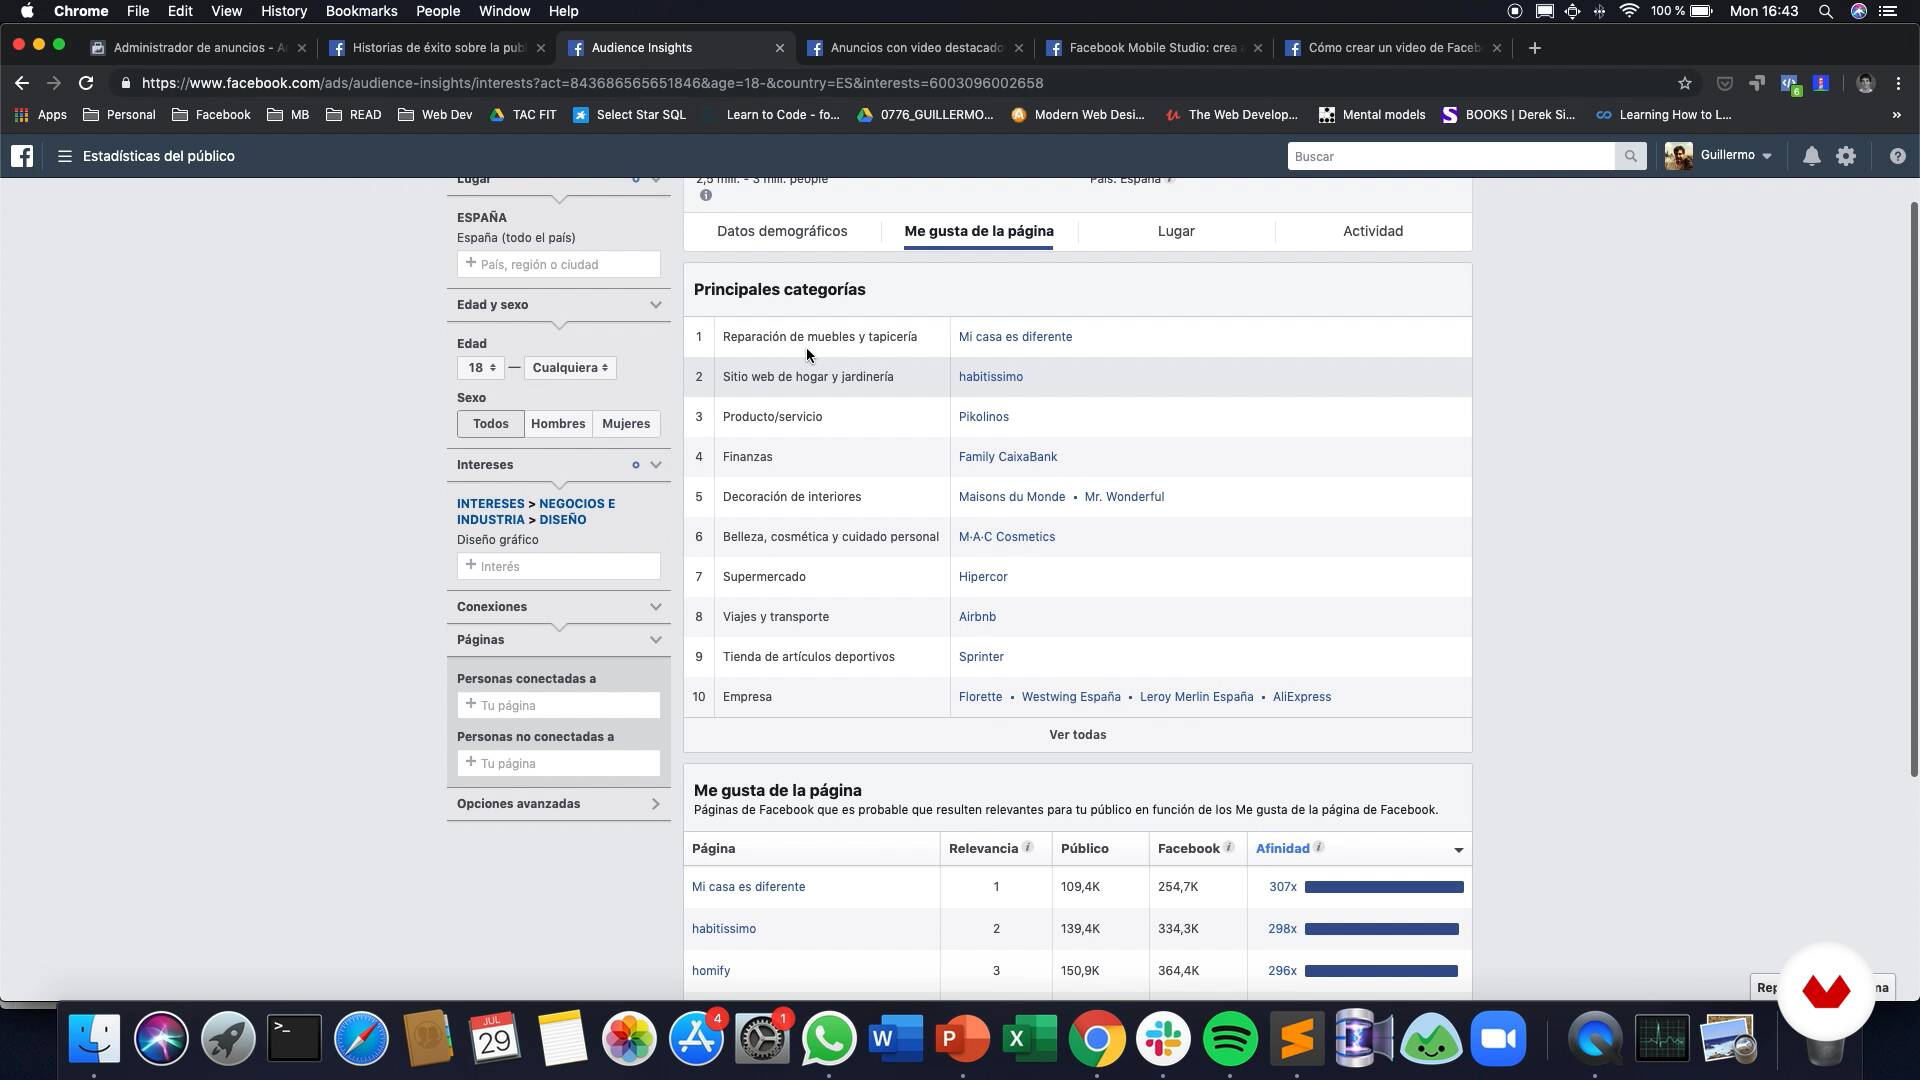The height and width of the screenshot is (1080, 1920).
Task: Open WhatsApp from the dock
Action: click(828, 1039)
